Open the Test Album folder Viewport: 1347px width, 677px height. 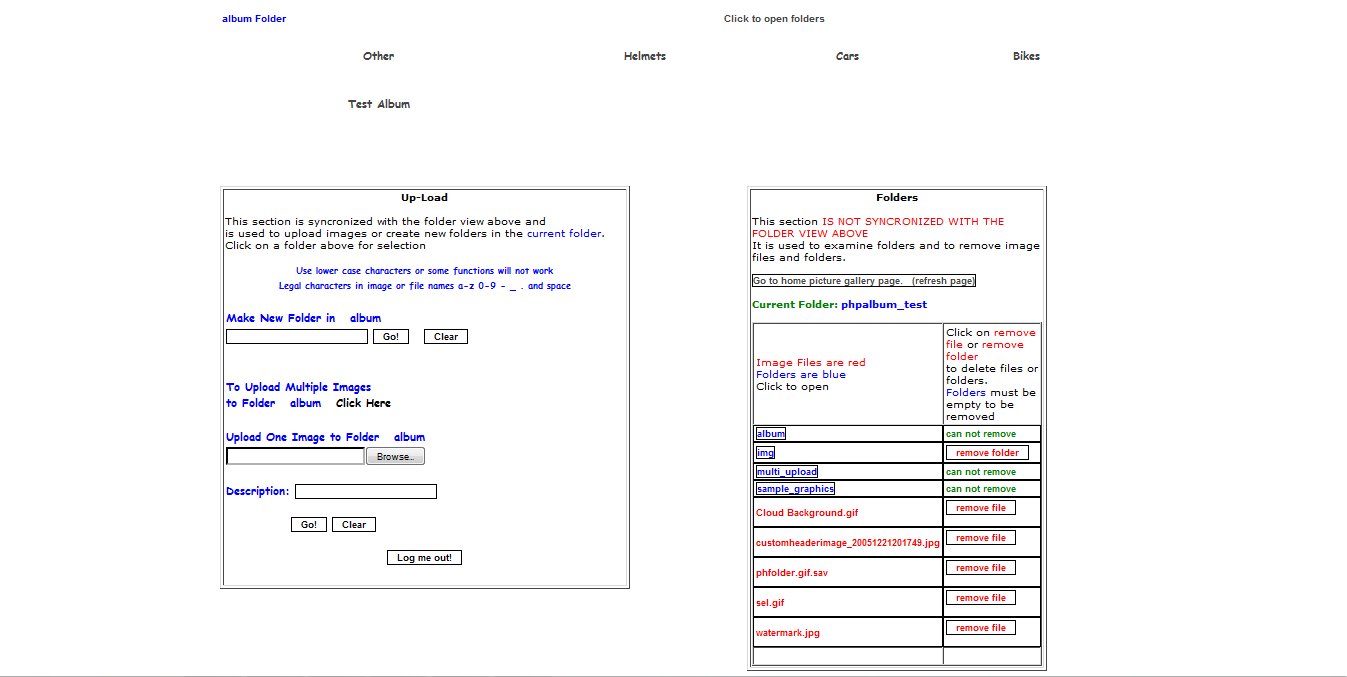click(378, 104)
